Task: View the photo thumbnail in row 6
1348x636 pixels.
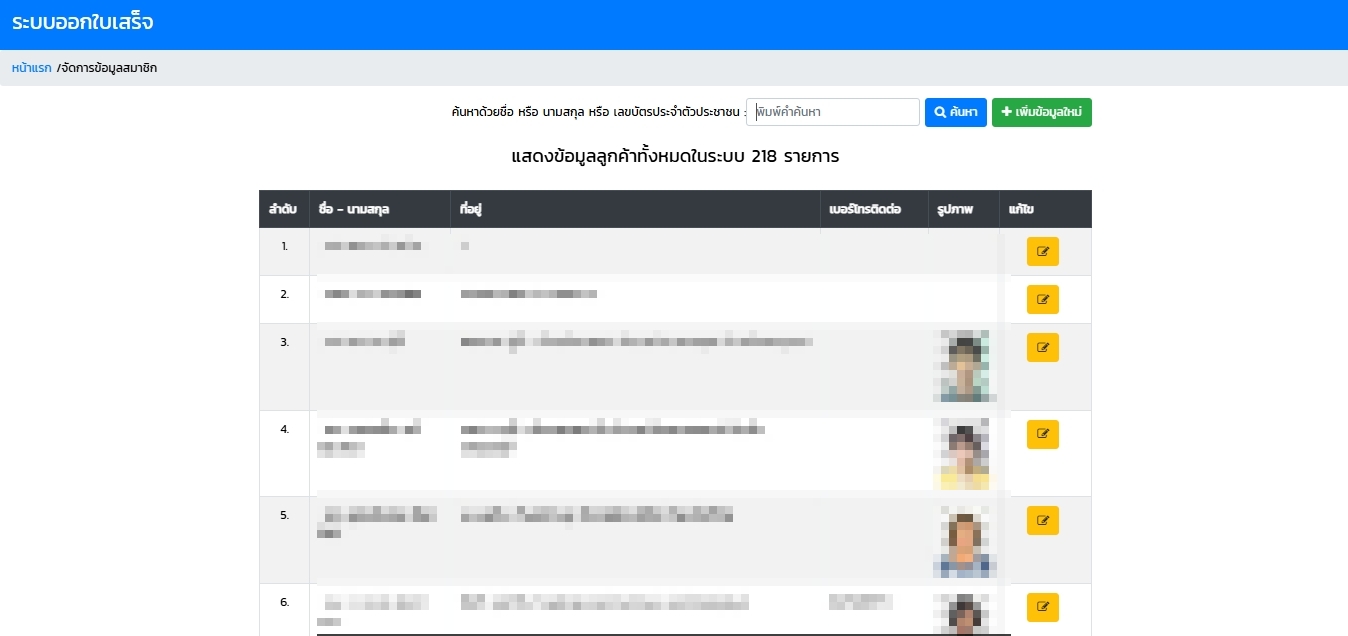Action: 962,614
